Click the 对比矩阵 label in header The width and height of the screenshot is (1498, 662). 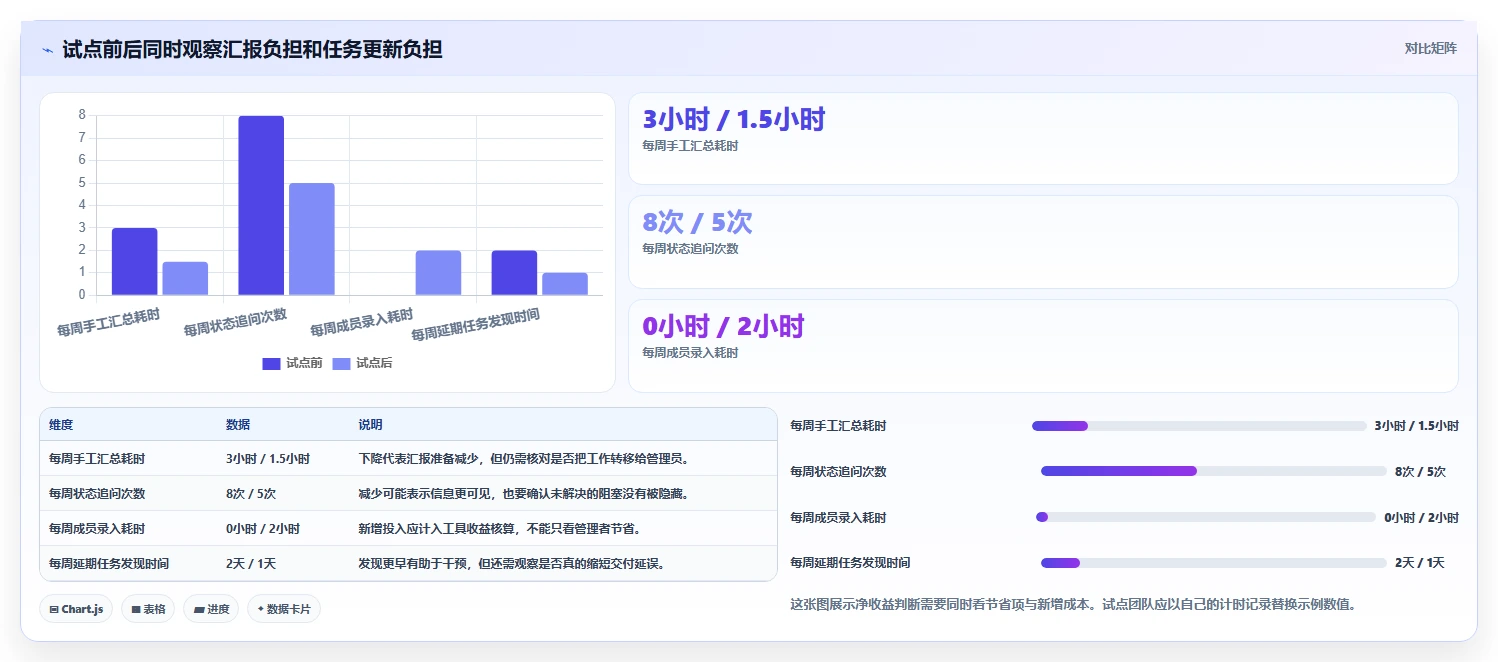coord(1431,48)
